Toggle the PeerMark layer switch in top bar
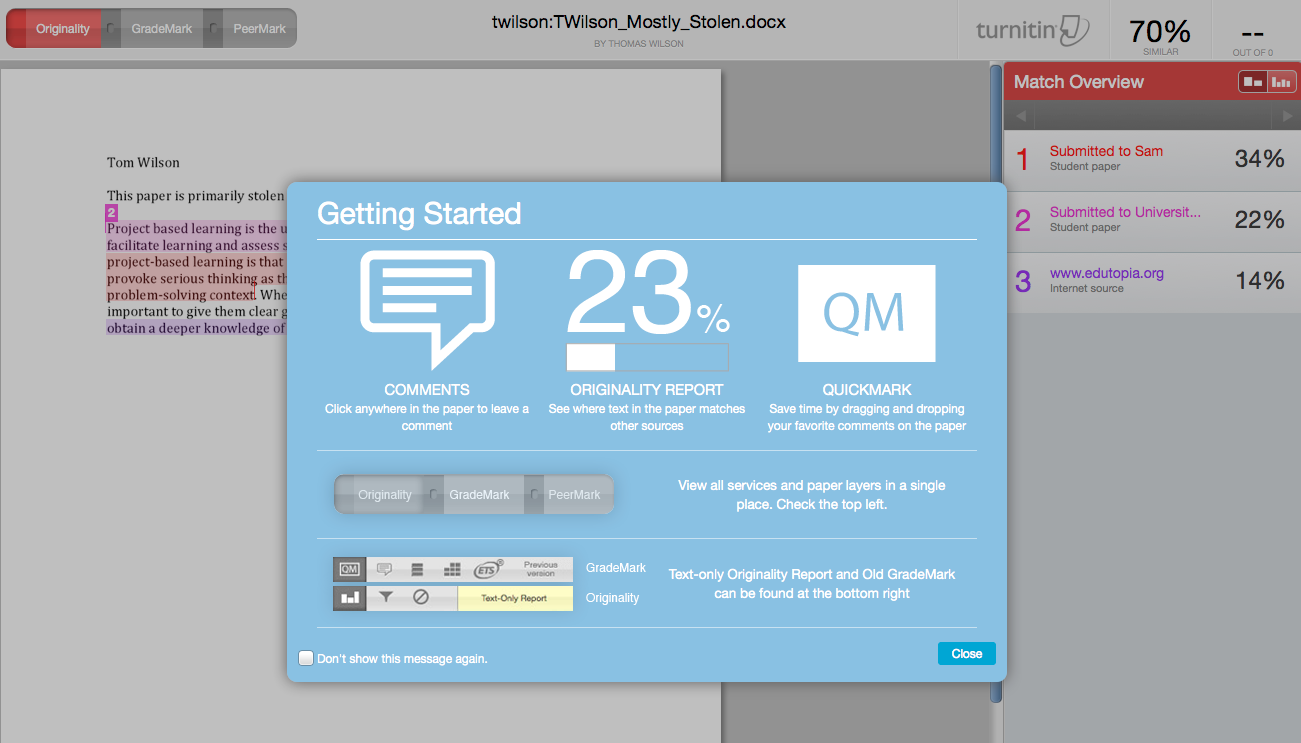The image size is (1301, 743). pos(213,28)
